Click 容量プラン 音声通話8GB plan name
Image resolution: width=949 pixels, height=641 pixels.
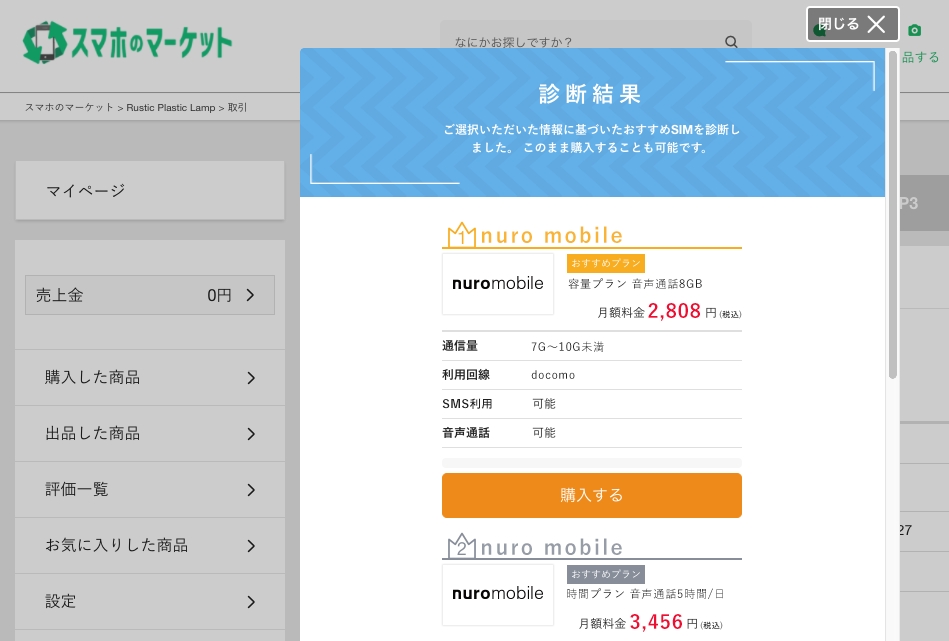pyautogui.click(x=635, y=284)
